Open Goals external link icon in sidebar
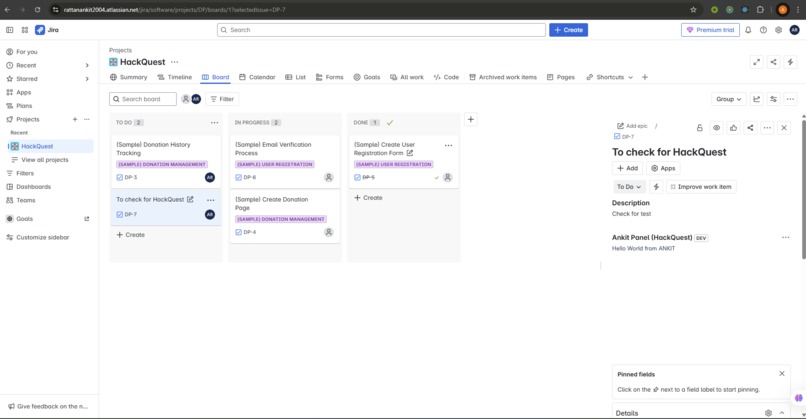Viewport: 806px width, 419px height. (86, 218)
